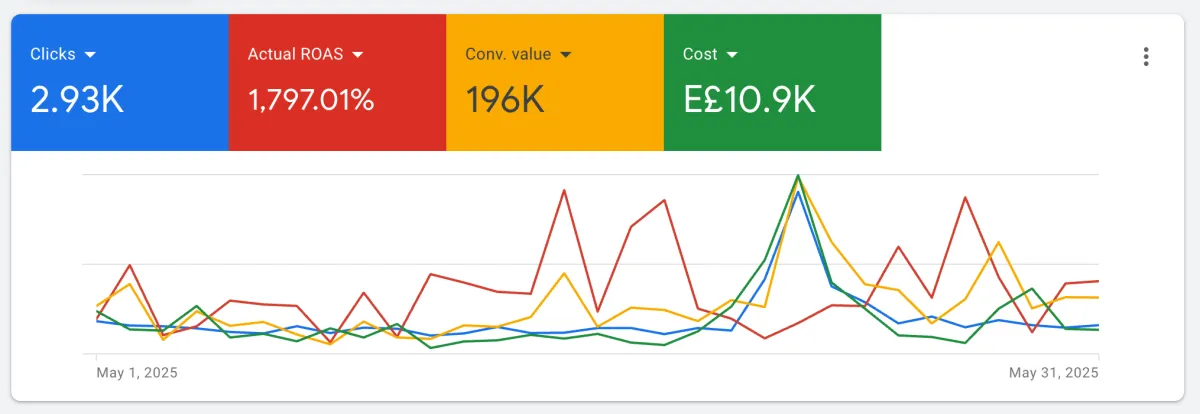Click the Clicks metric label
The image size is (1200, 414).
click(53, 54)
